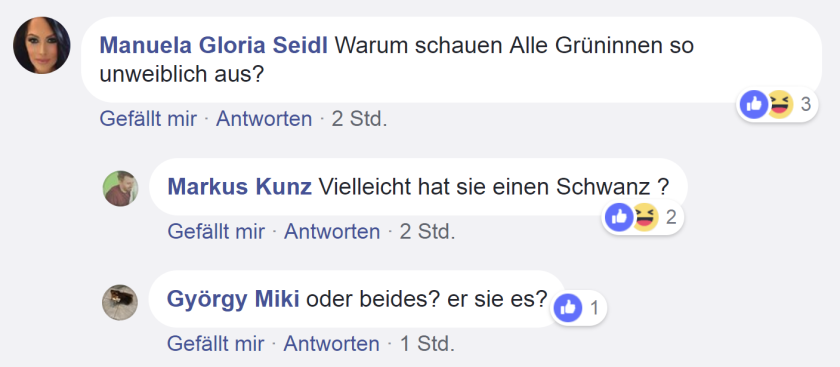840x367 pixels.
Task: Click the laughing emoji on Markus Kunz's reply
Action: coord(645,217)
